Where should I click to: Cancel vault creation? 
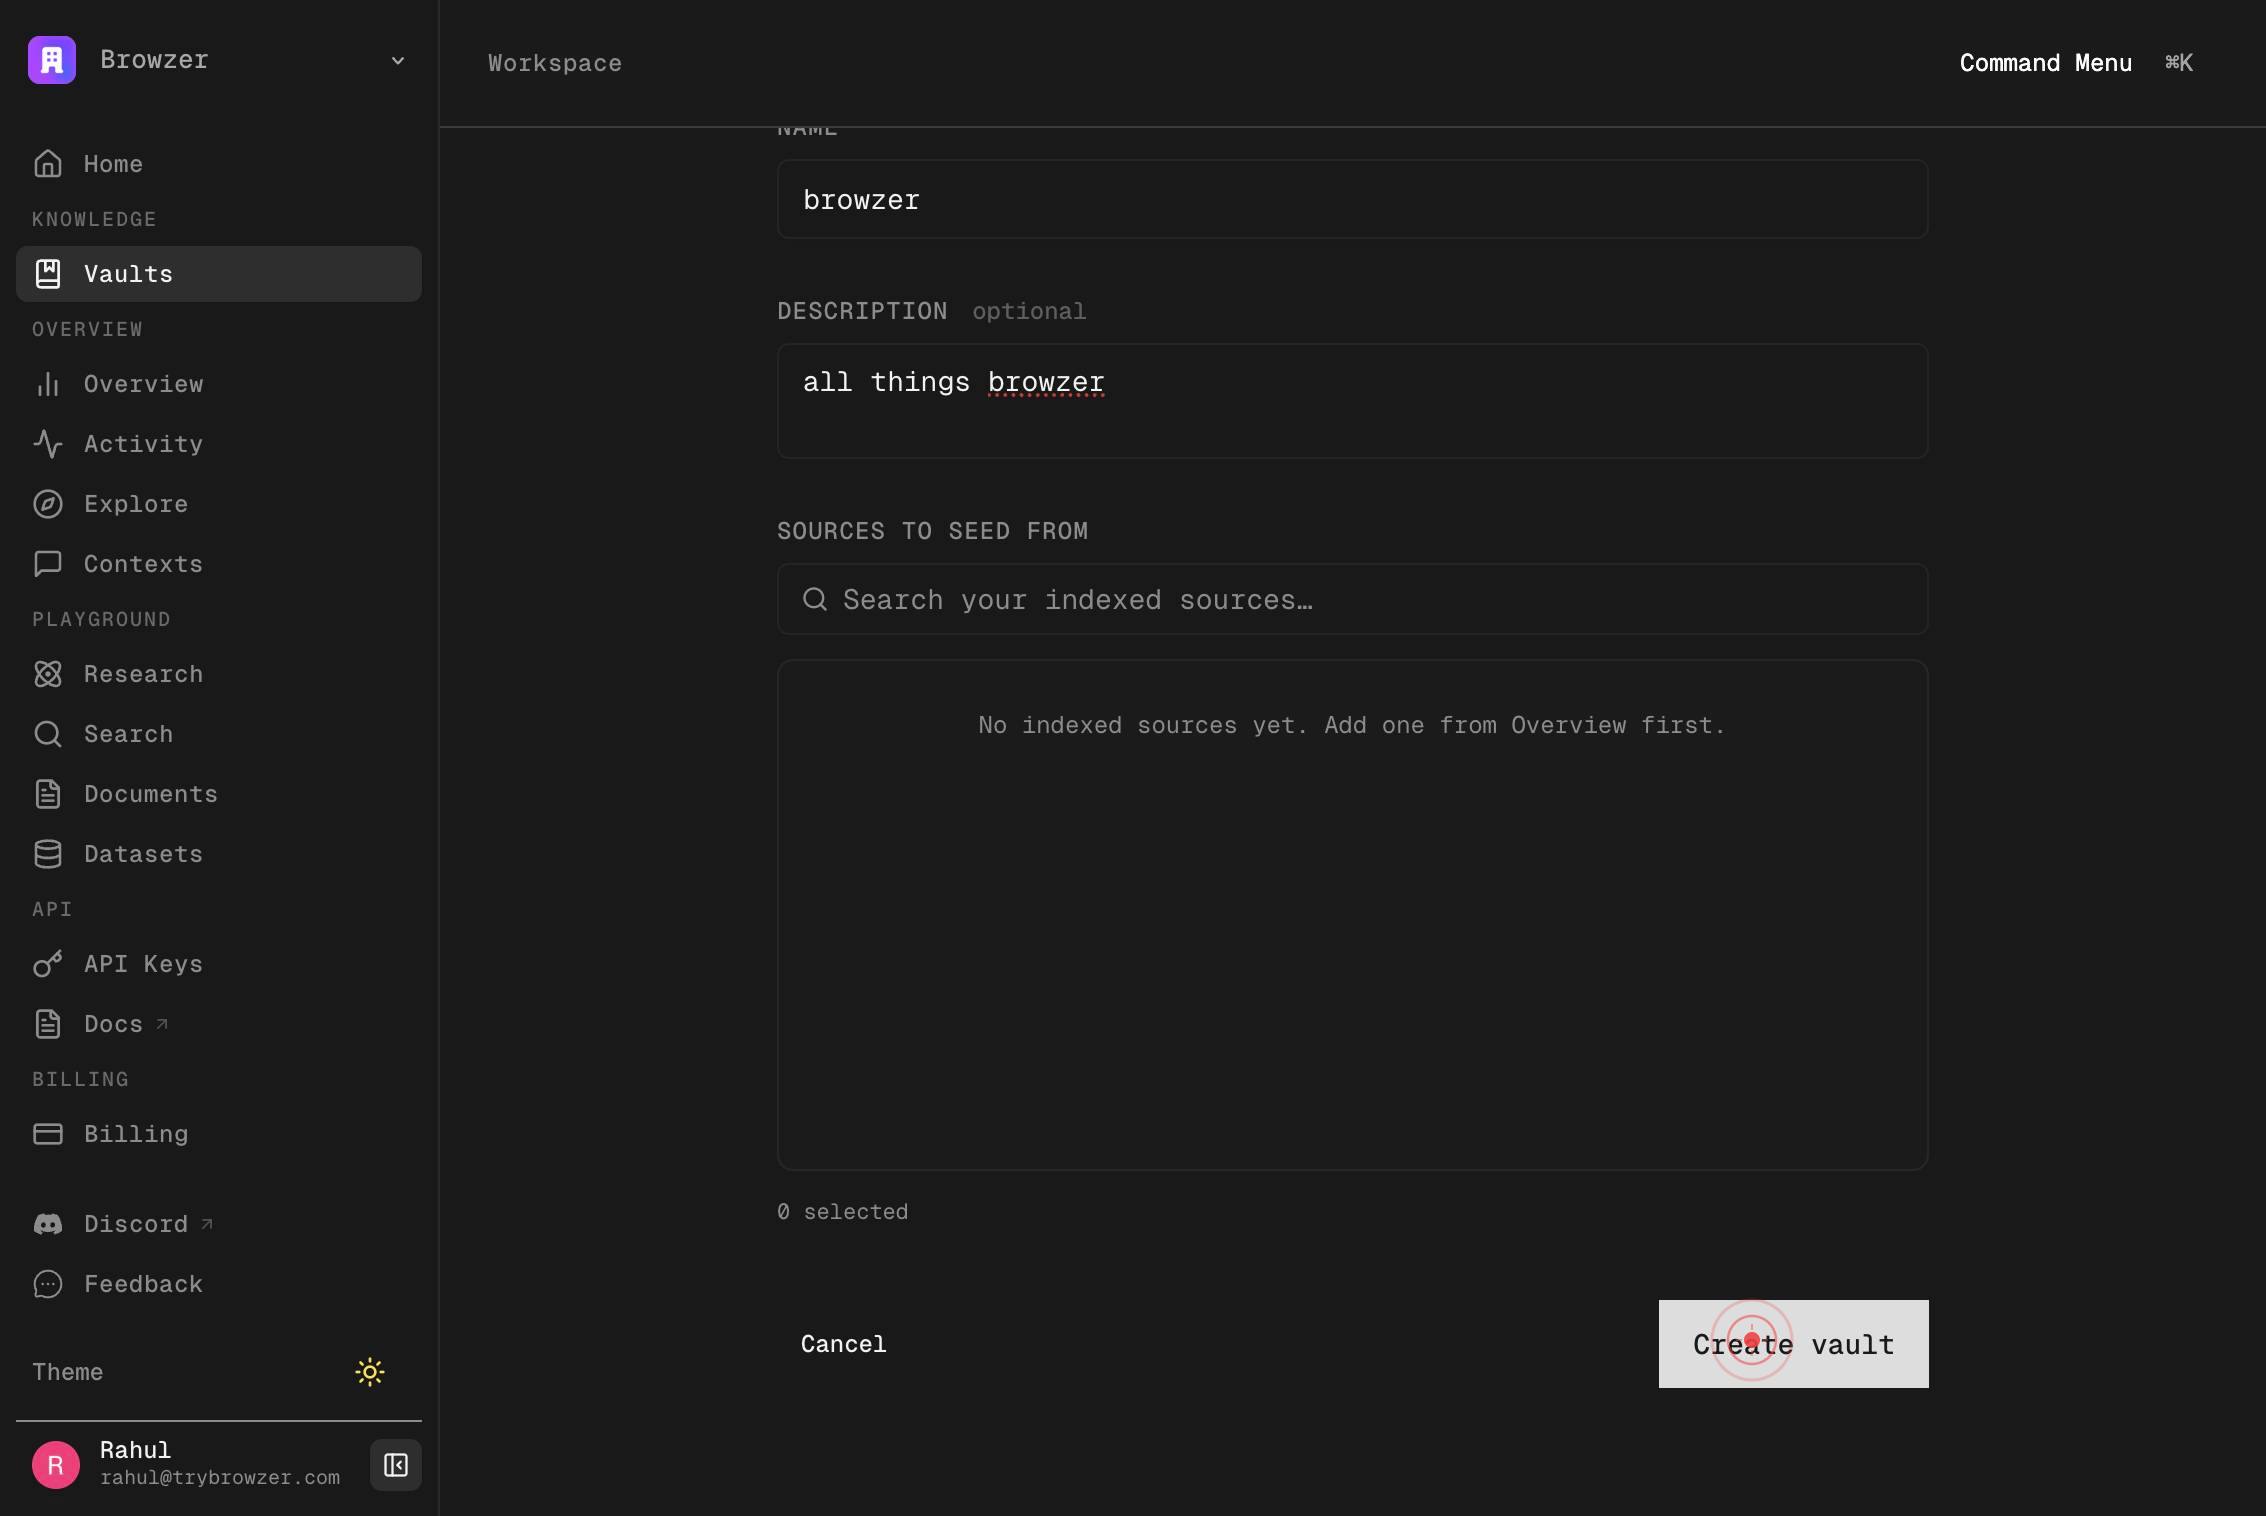(x=843, y=1344)
